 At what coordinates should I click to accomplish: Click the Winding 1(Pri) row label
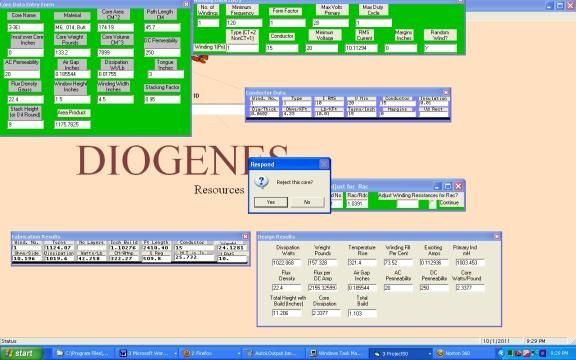[x=210, y=47]
